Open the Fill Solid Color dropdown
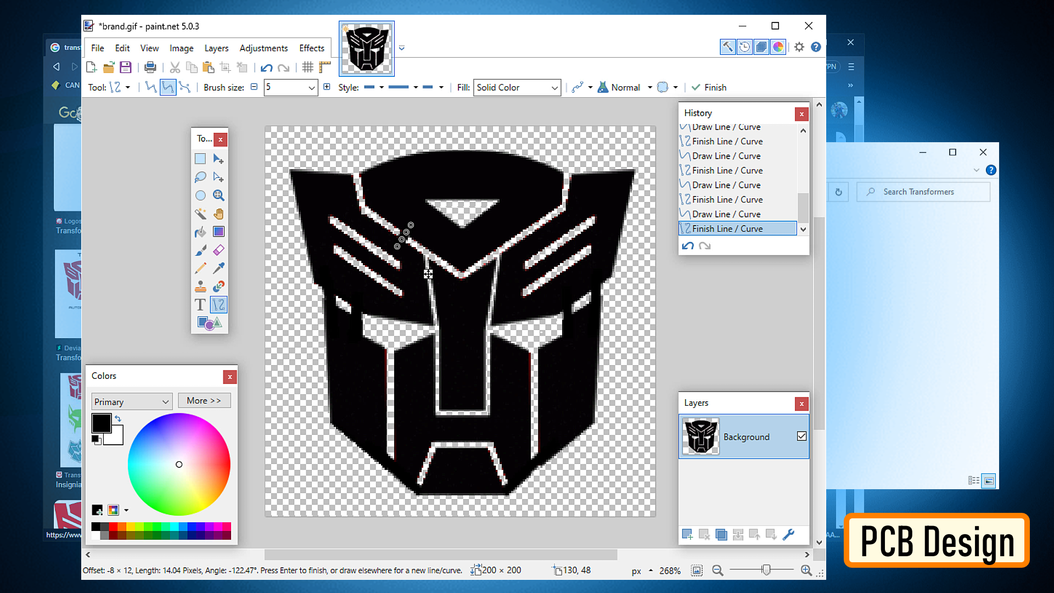The height and width of the screenshot is (593, 1054). pos(517,88)
